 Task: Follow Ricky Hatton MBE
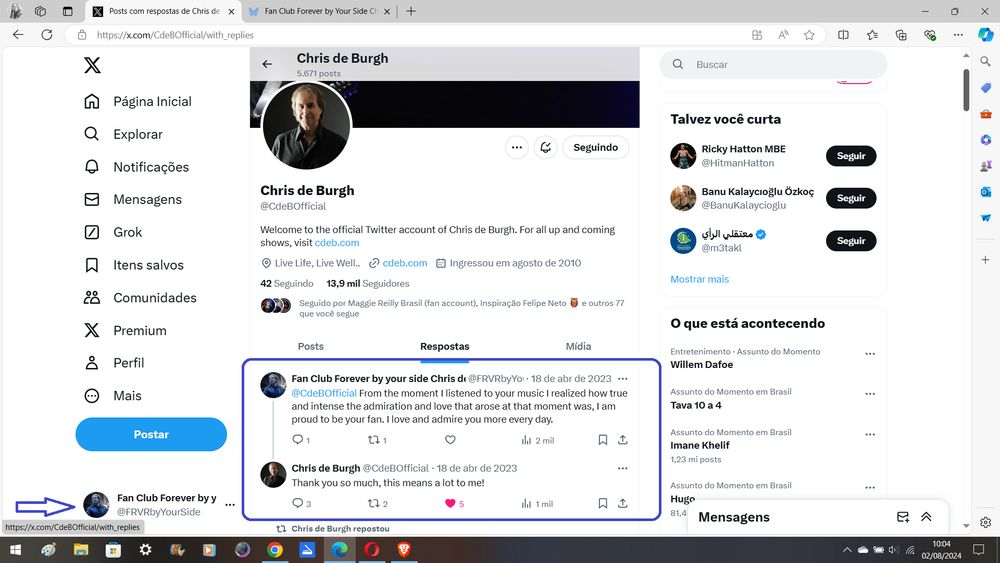pos(851,156)
